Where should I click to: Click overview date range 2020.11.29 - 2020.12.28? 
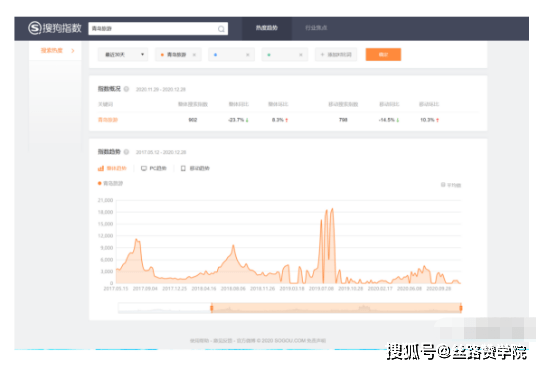[x=161, y=89]
